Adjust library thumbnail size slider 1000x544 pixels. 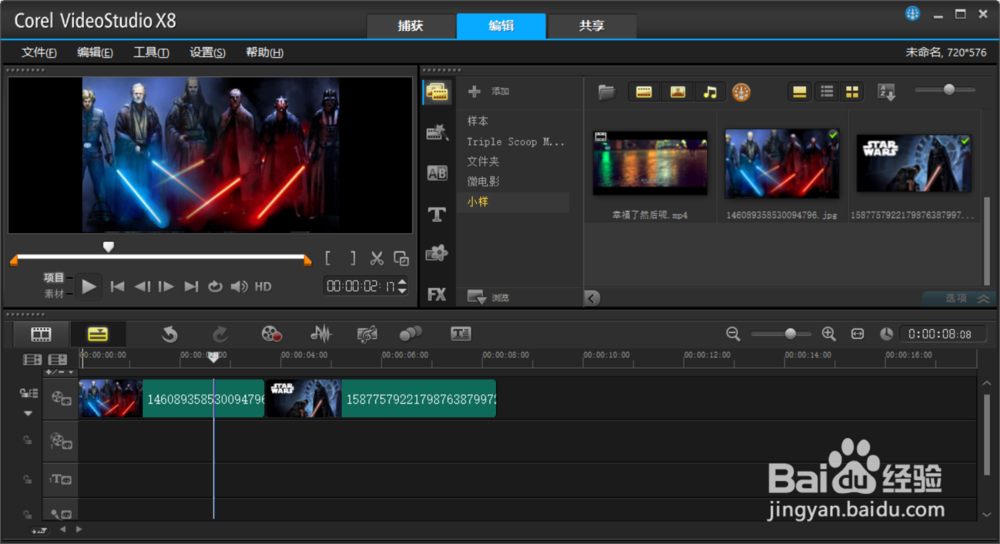point(949,90)
